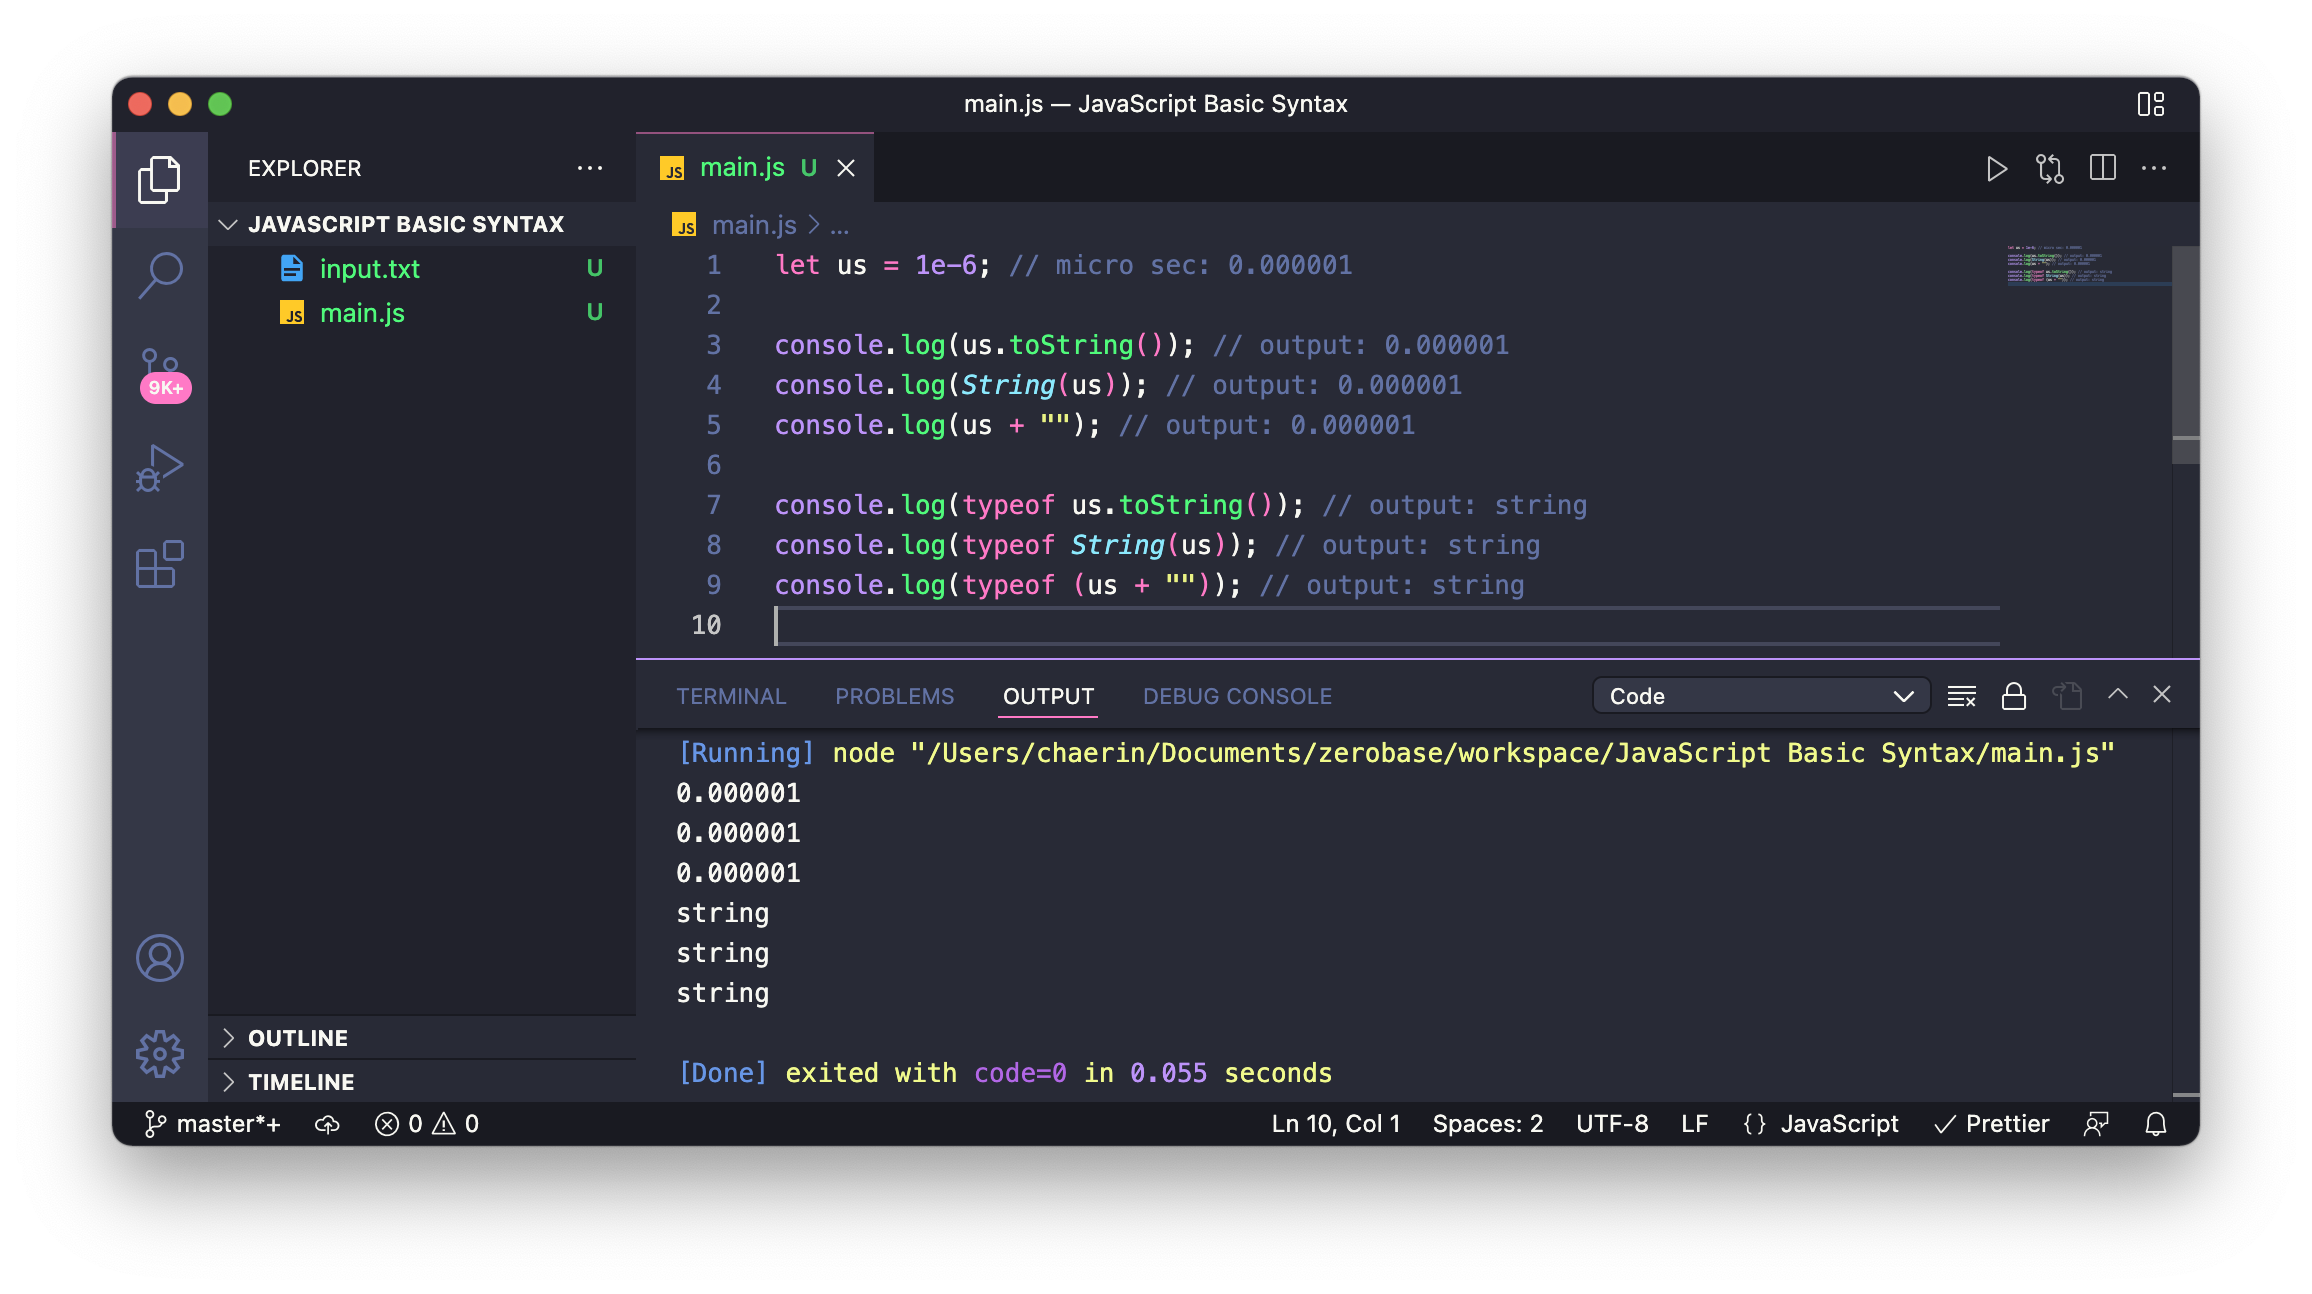Click the JavaScript language mode in status bar
Screen dimensions: 2312x1294
click(1838, 1124)
